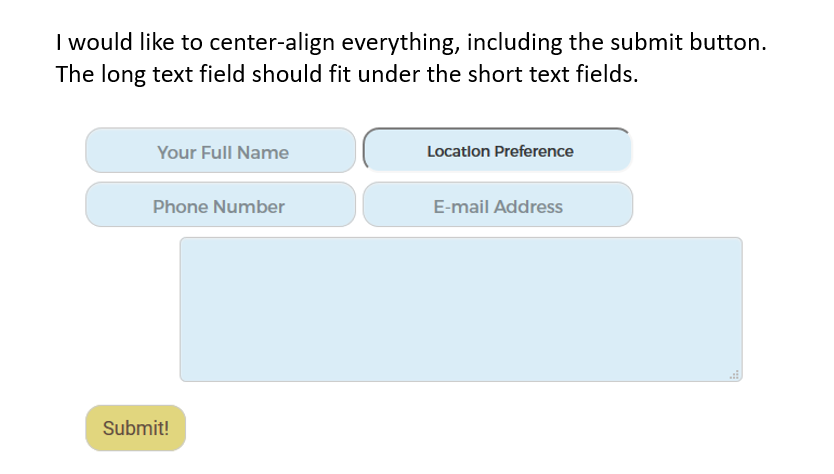Click the bold "Location Preference" label
The height and width of the screenshot is (474, 834).
(x=500, y=152)
